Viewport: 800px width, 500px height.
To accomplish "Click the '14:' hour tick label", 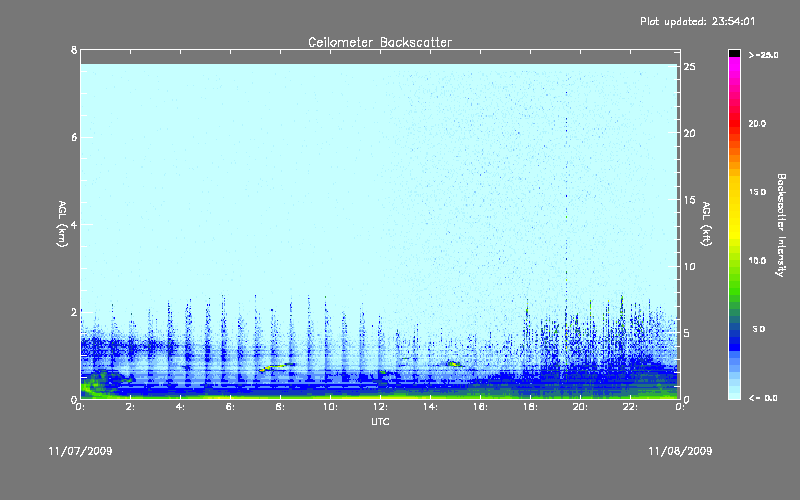I will 431,407.
